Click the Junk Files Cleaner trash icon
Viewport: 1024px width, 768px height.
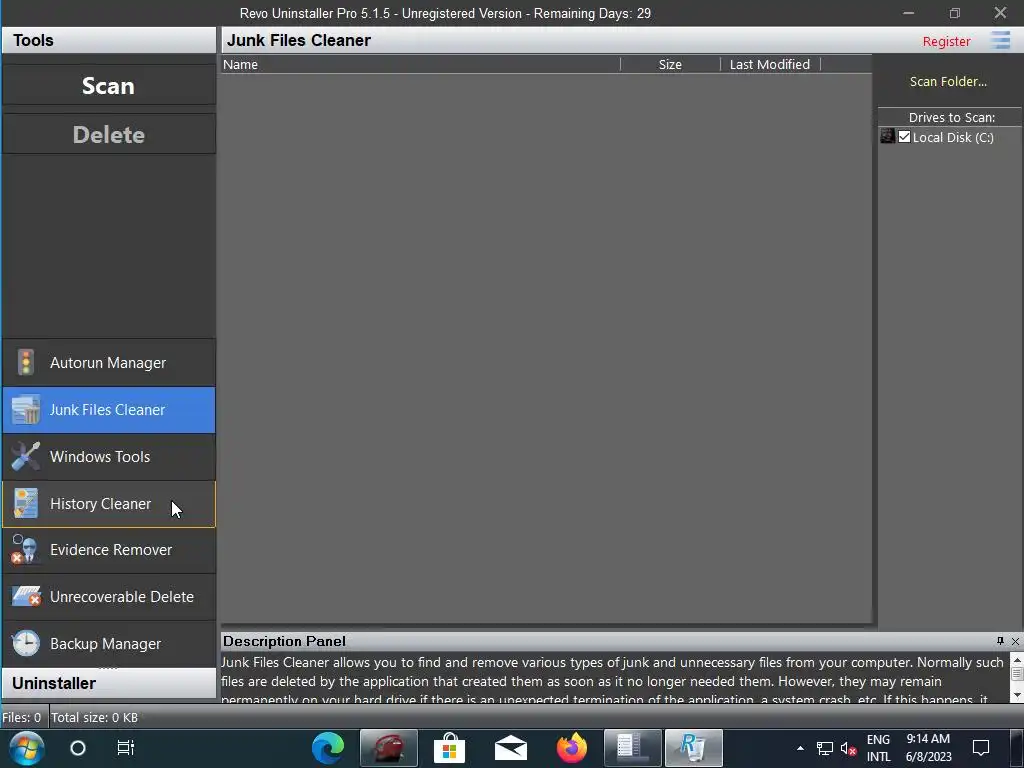tap(26, 409)
